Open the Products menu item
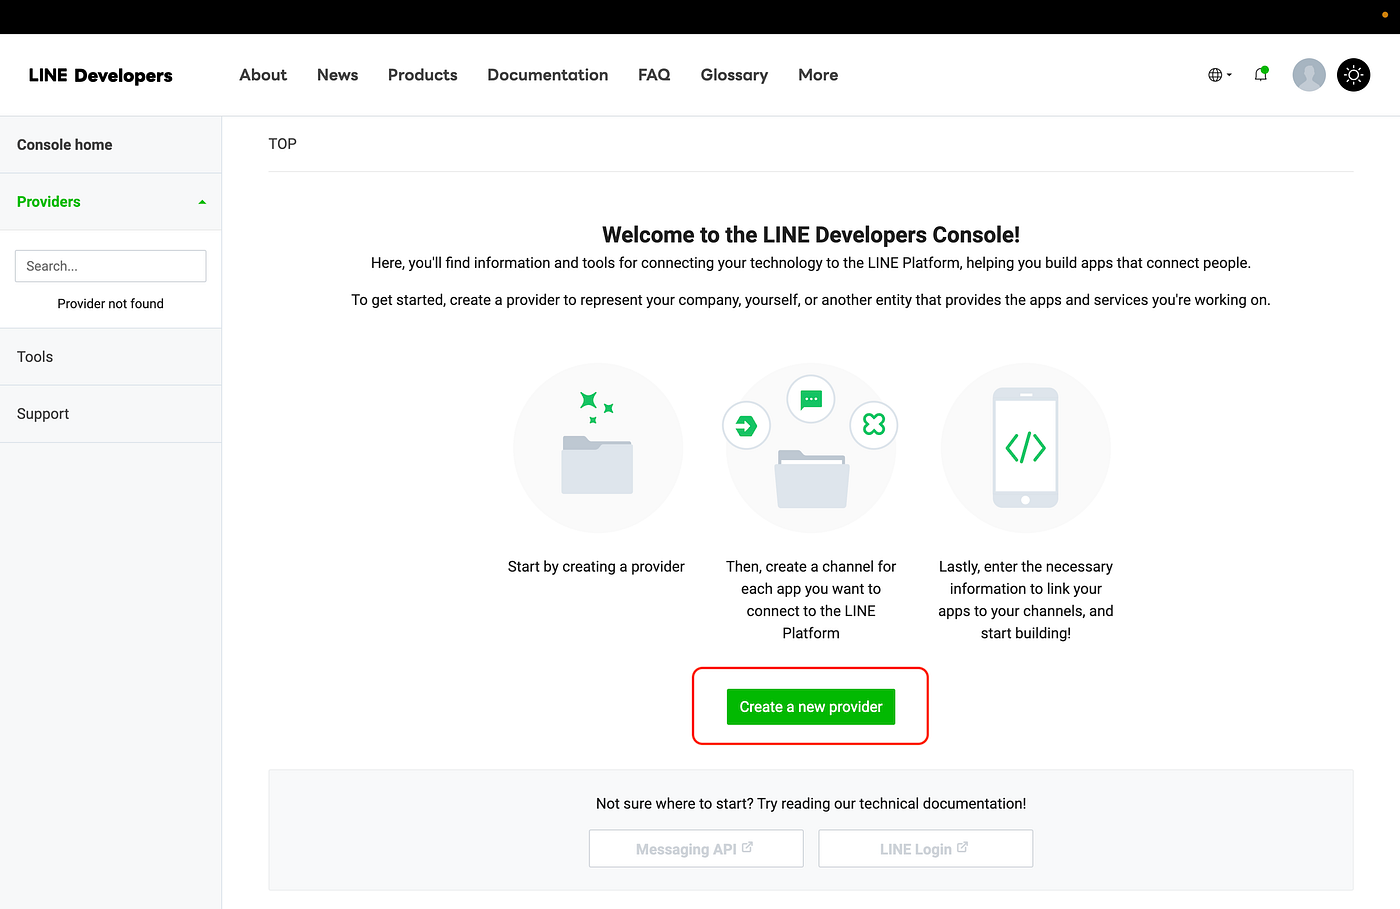The image size is (1400, 909). coord(423,75)
